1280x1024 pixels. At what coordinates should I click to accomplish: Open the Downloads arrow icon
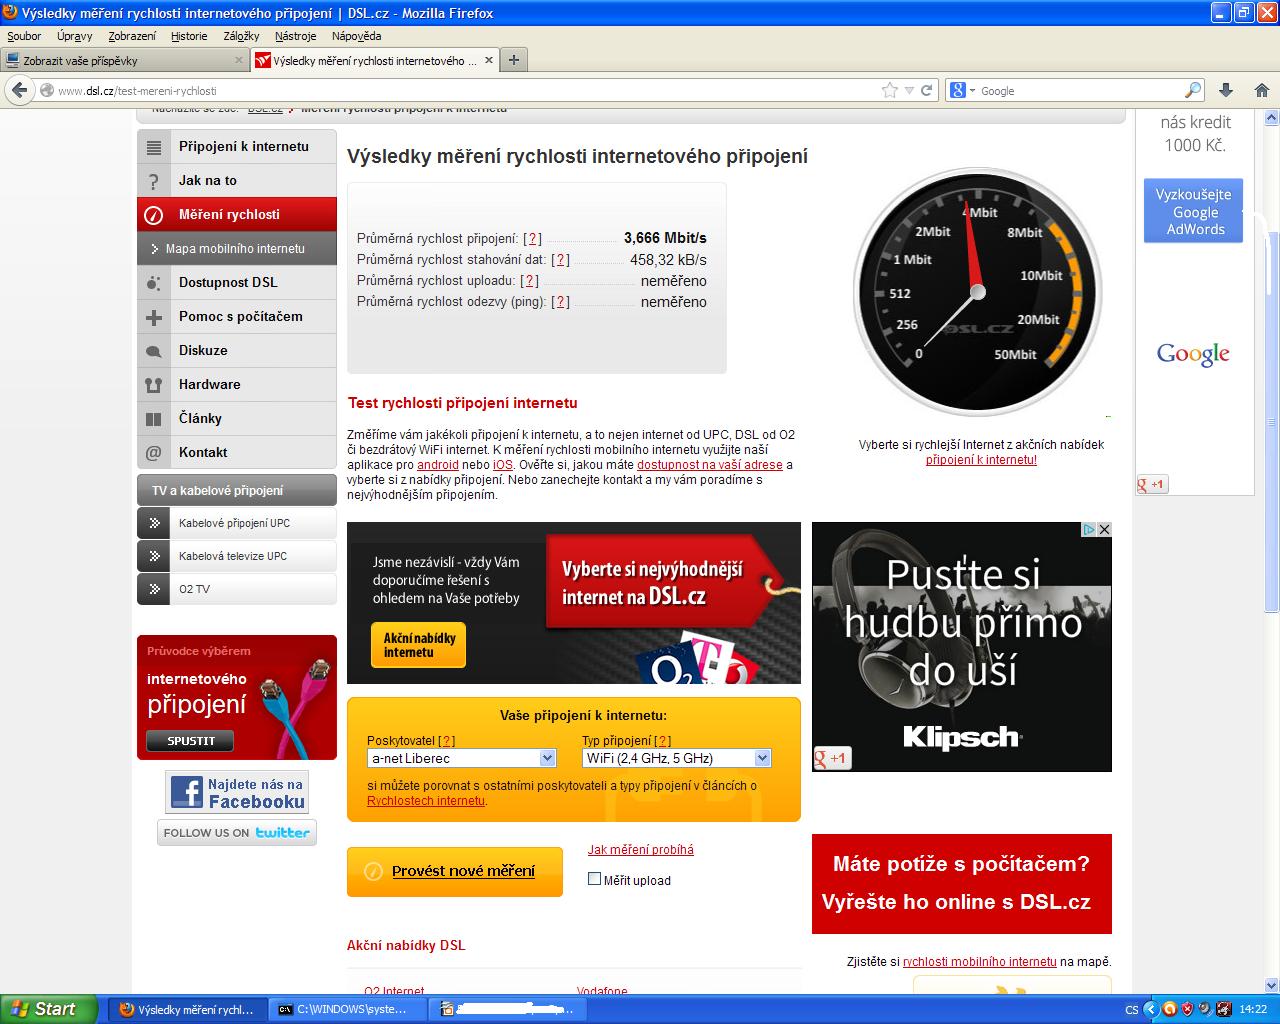[1226, 90]
